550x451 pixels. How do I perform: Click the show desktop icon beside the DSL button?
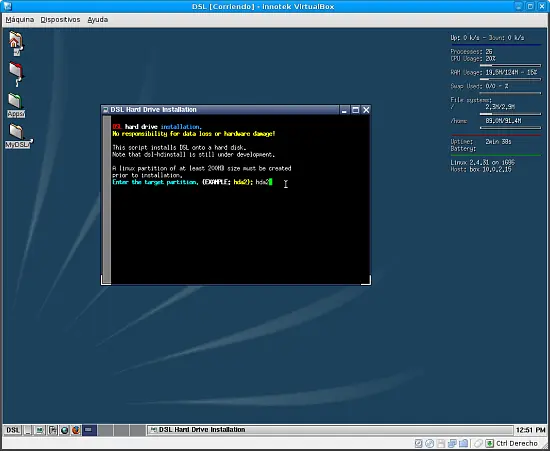[28, 430]
